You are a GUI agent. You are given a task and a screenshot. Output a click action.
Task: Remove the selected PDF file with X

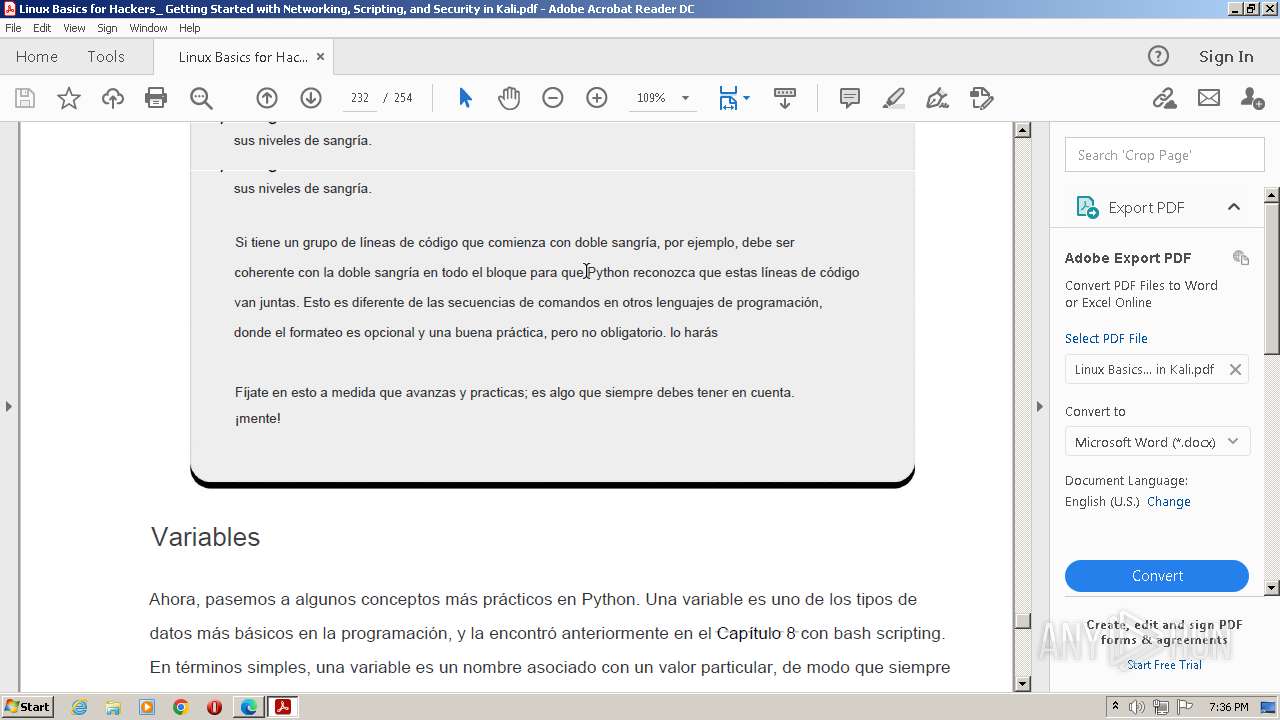tap(1236, 369)
